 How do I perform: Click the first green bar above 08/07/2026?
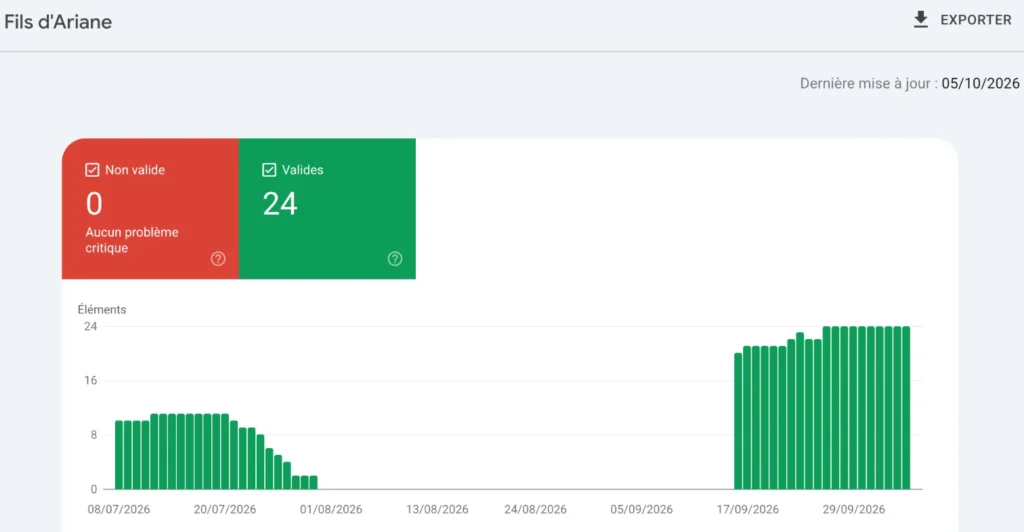(119, 455)
